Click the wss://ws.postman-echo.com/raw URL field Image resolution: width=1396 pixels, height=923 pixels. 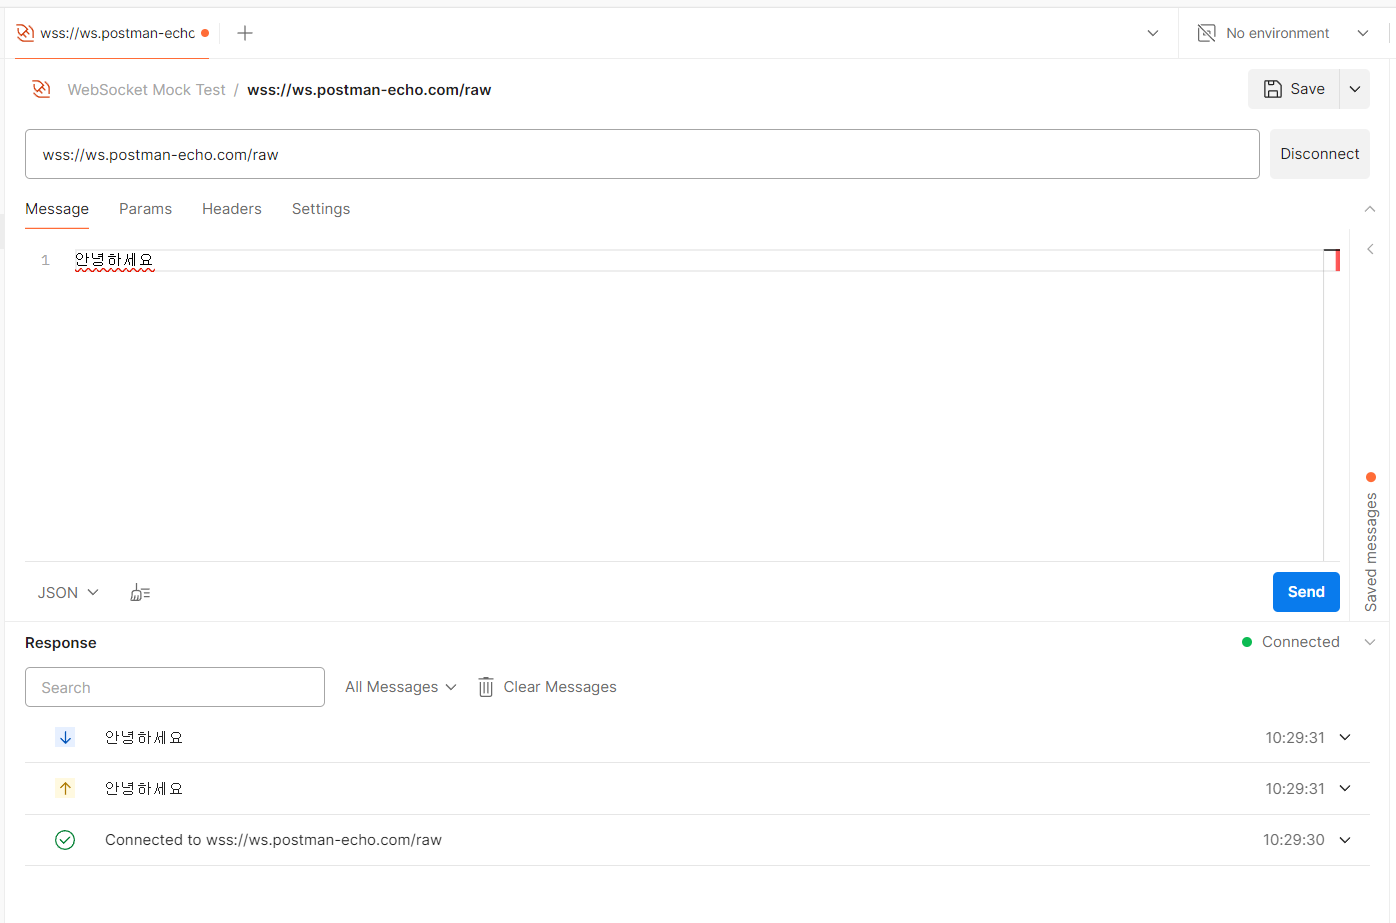tap(642, 154)
